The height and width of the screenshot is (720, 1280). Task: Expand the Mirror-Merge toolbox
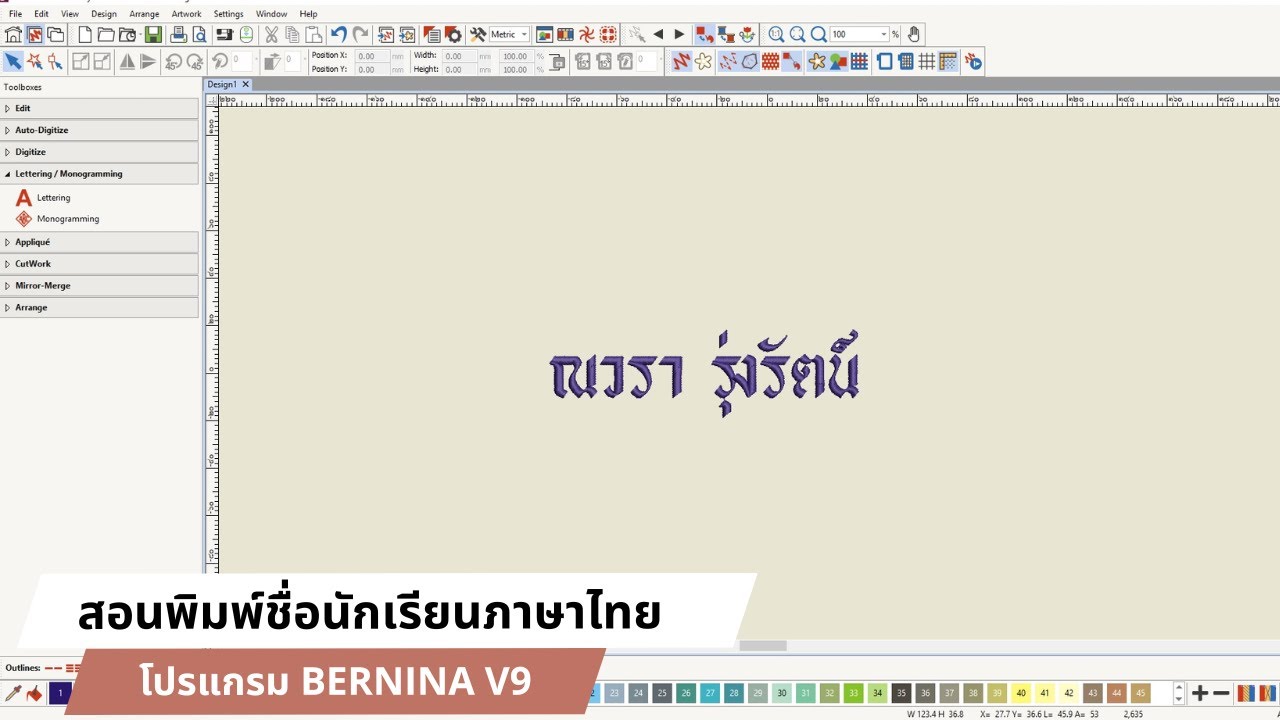99,286
